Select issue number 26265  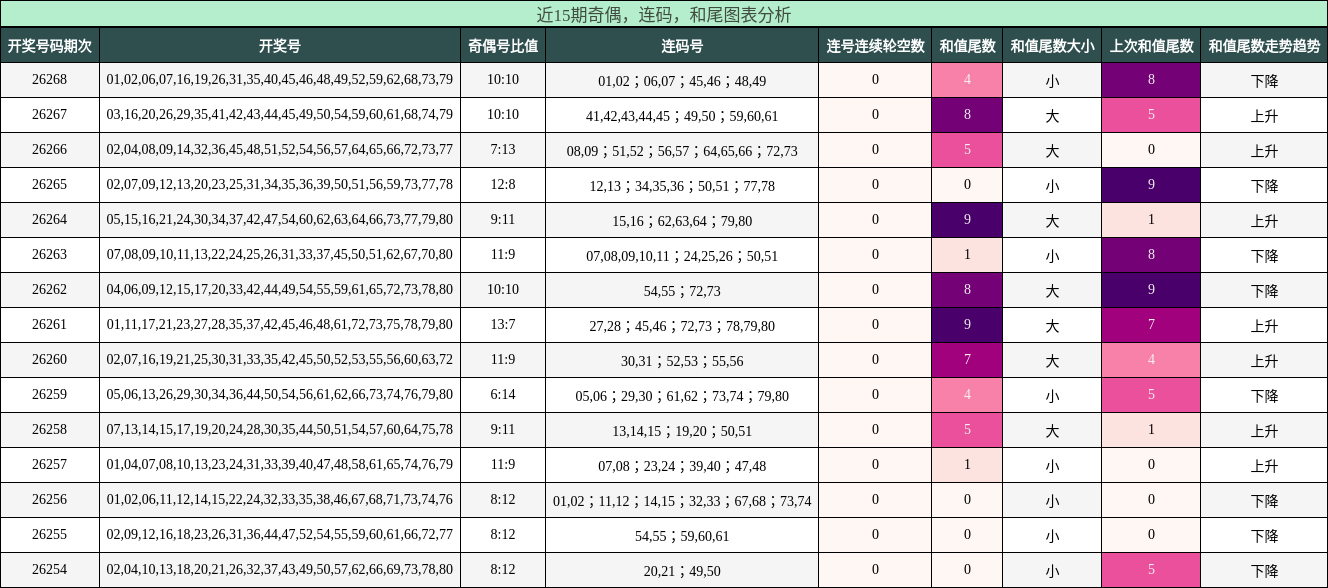[x=50, y=185]
